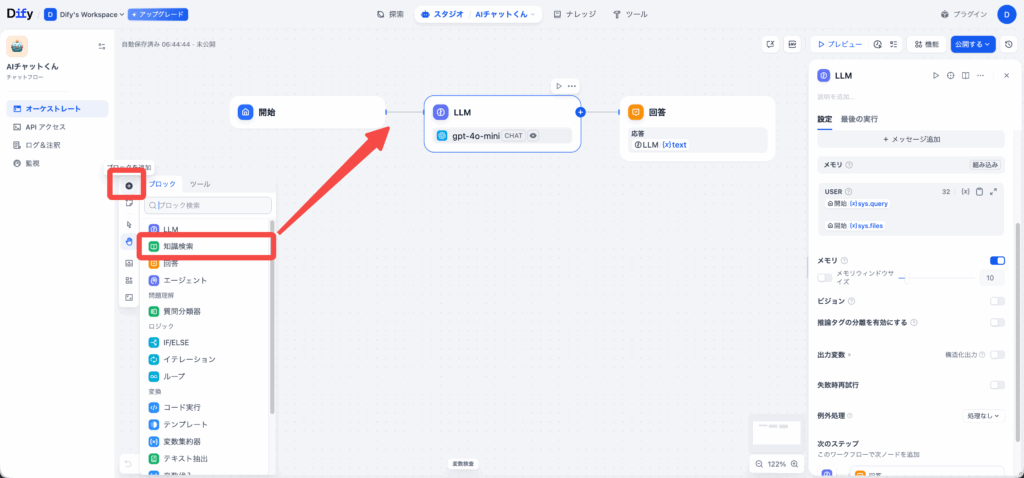Open the 公開する dropdown
This screenshot has width=1024, height=478.
point(973,44)
